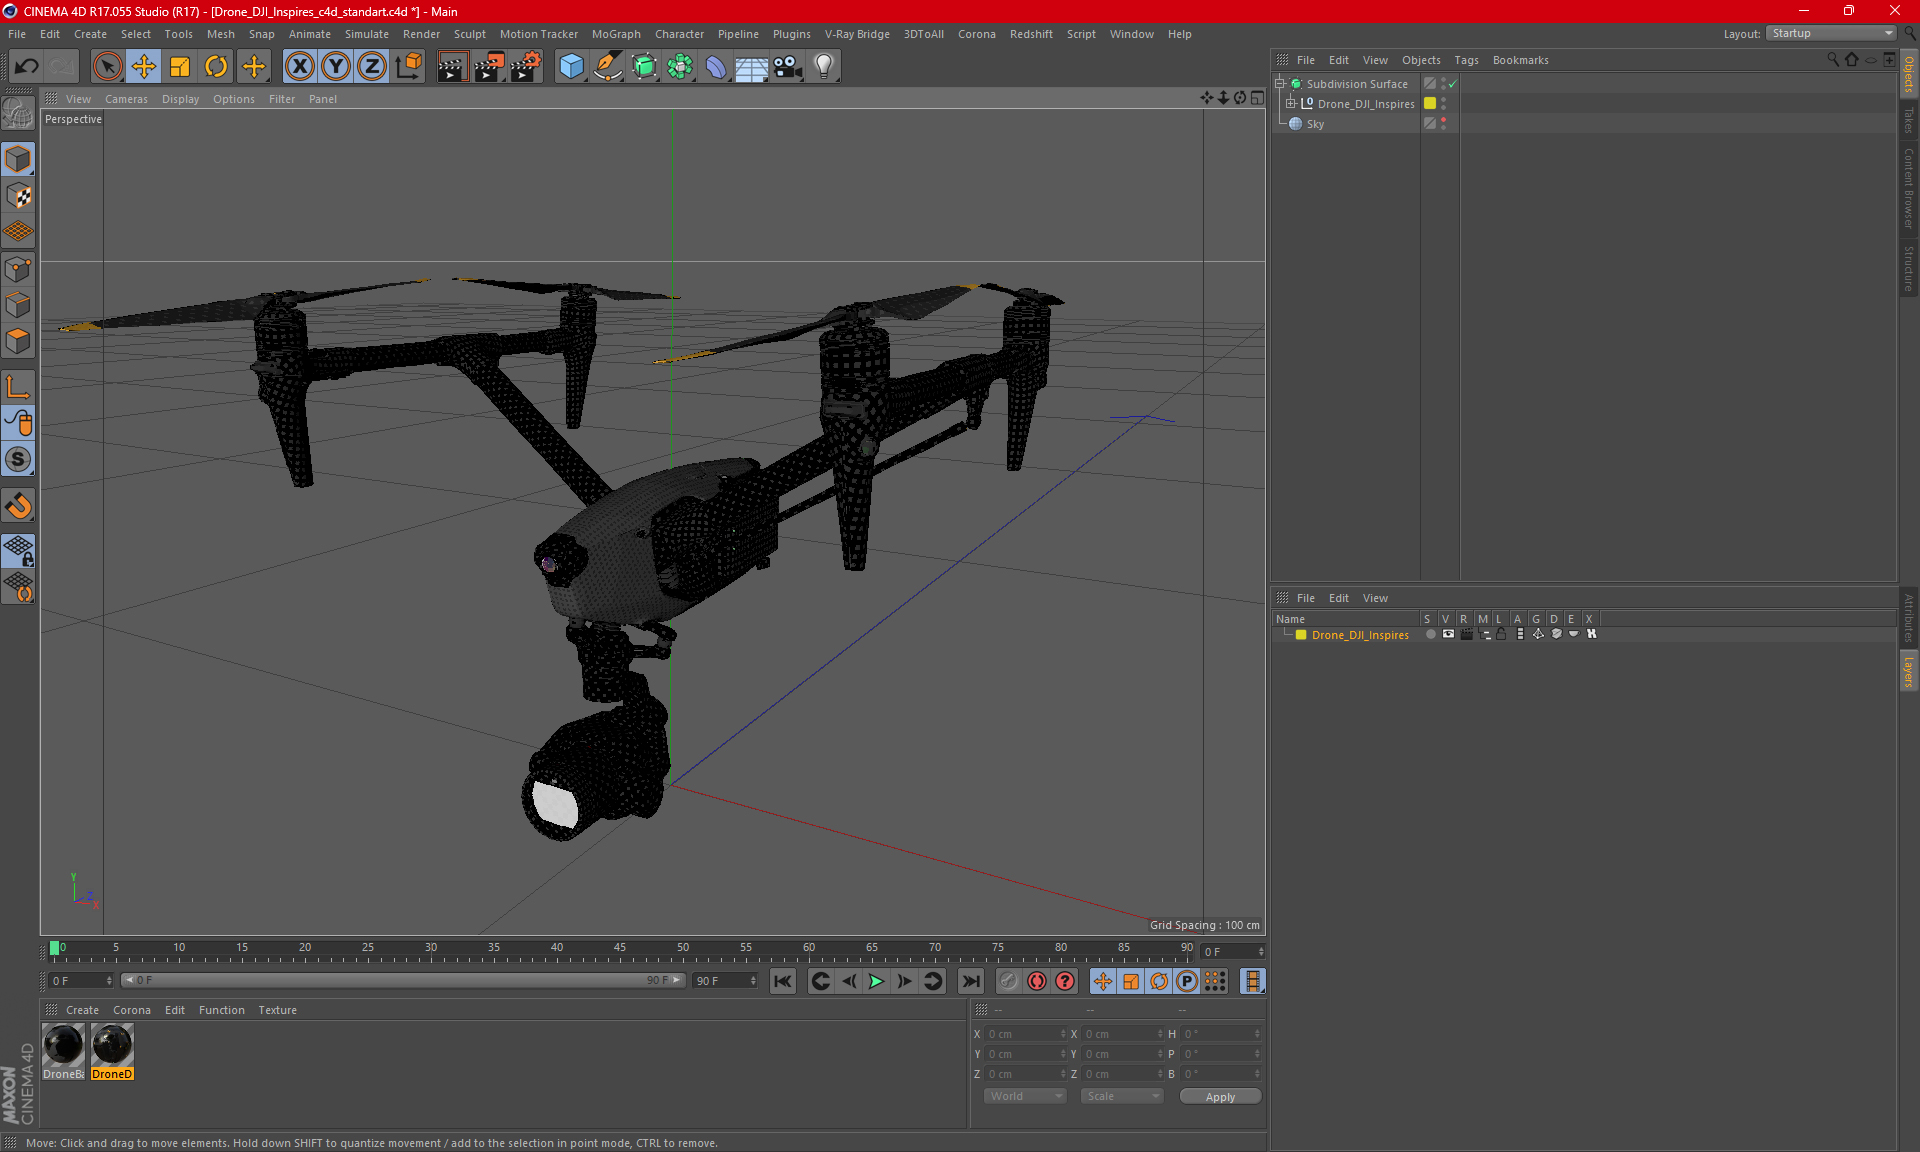
Task: Click the Array modeling object icon
Action: point(680,66)
